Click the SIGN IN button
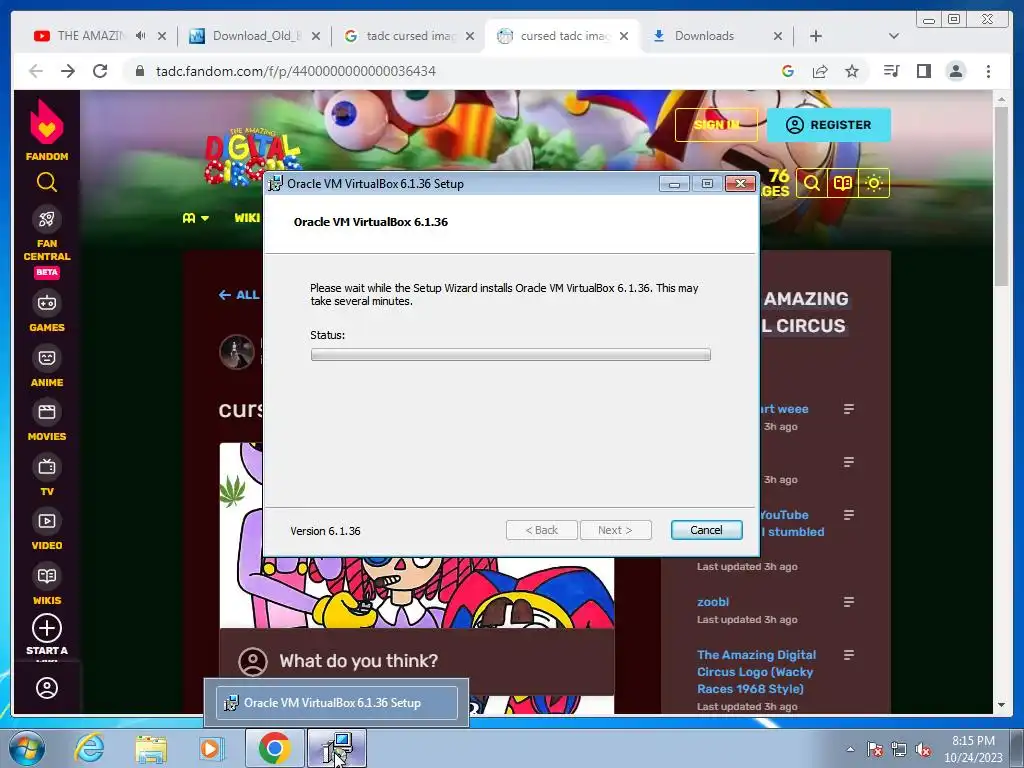Viewport: 1024px width, 768px height. pyautogui.click(x=716, y=125)
